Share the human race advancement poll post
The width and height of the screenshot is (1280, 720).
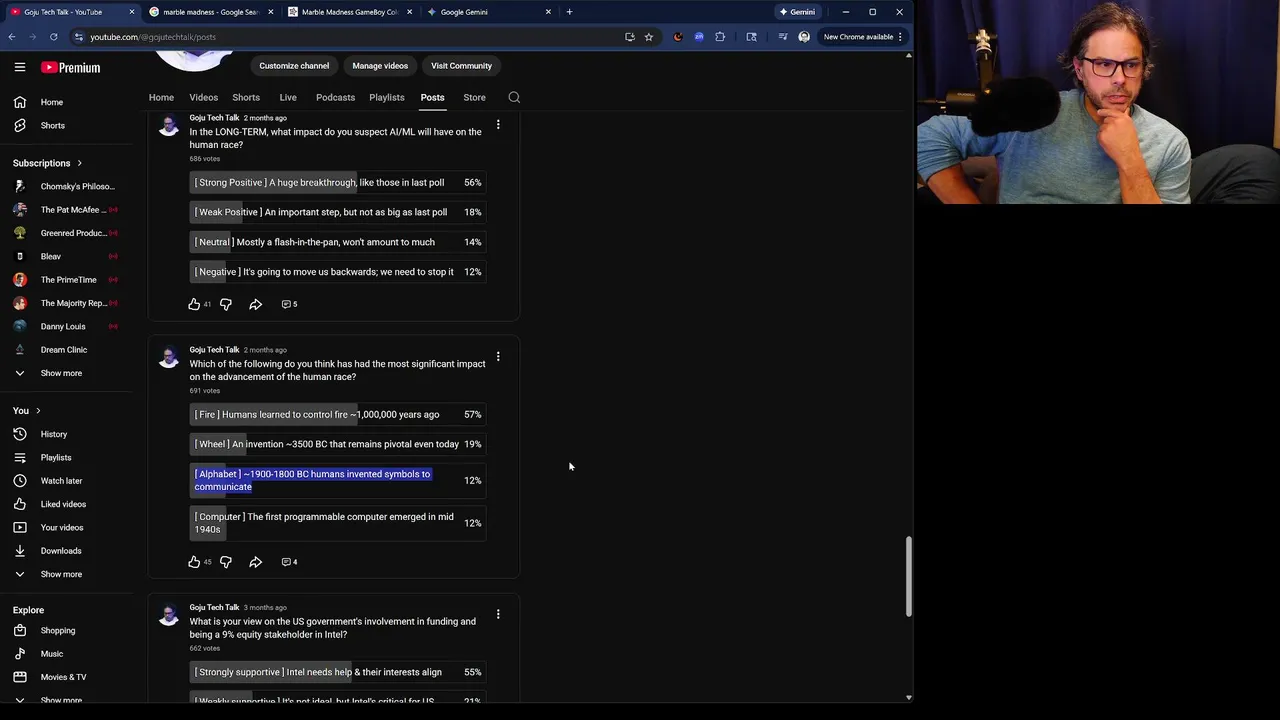pyautogui.click(x=255, y=562)
